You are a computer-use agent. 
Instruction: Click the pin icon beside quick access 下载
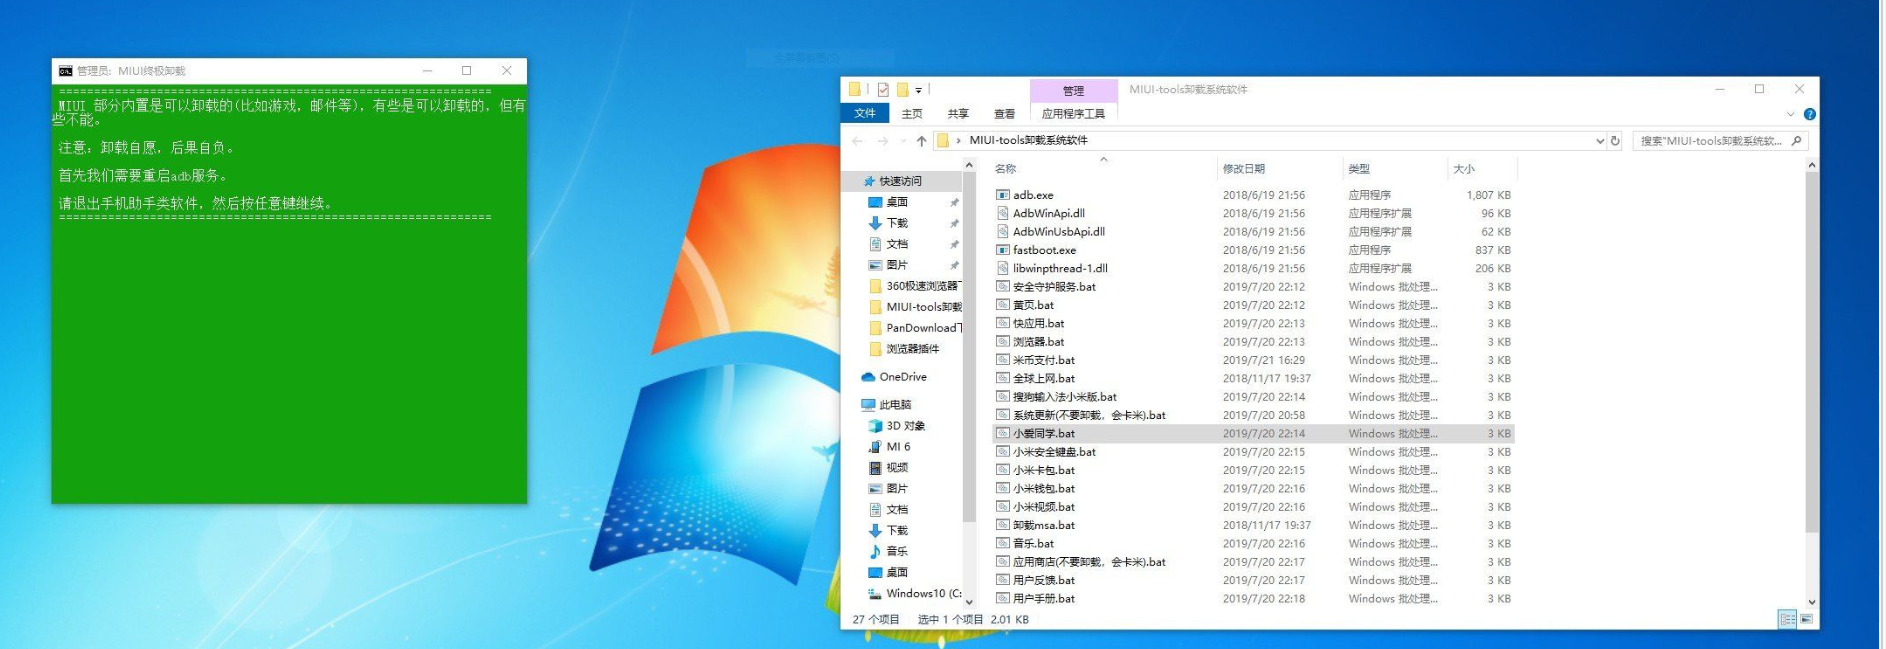pyautogui.click(x=954, y=223)
